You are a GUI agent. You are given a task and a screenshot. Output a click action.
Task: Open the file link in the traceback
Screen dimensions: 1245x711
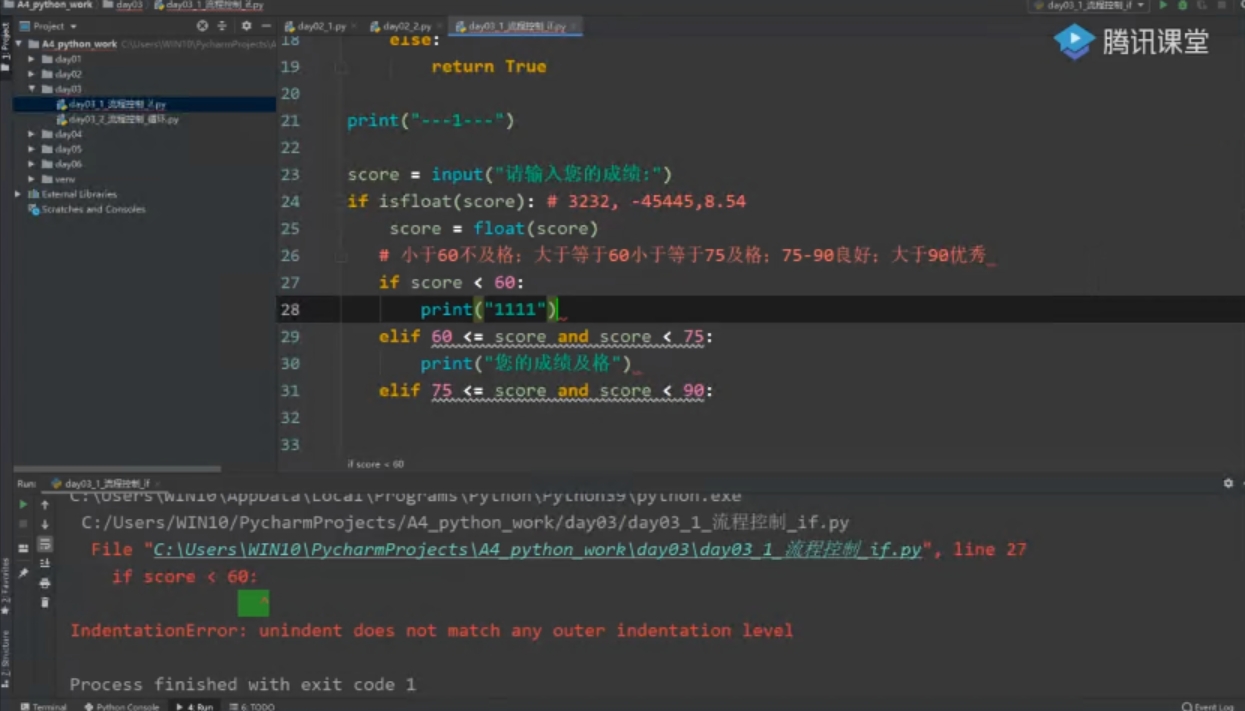click(x=537, y=550)
